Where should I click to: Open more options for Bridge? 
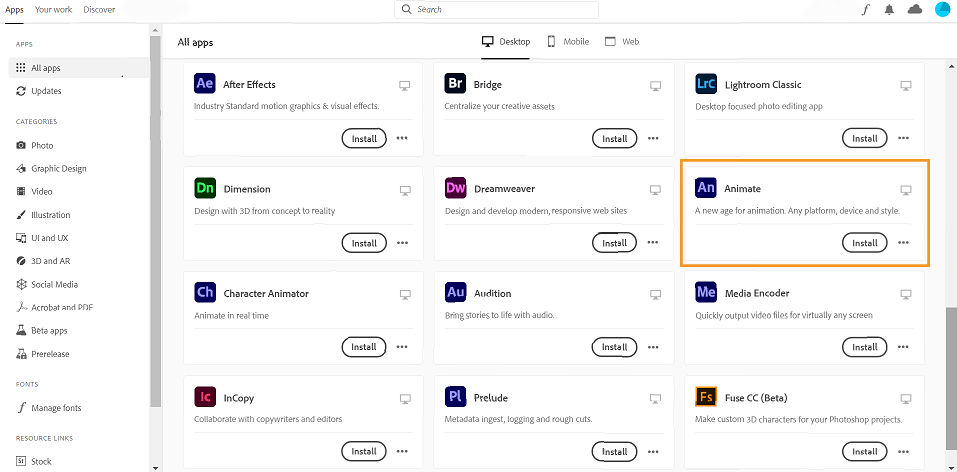653,138
